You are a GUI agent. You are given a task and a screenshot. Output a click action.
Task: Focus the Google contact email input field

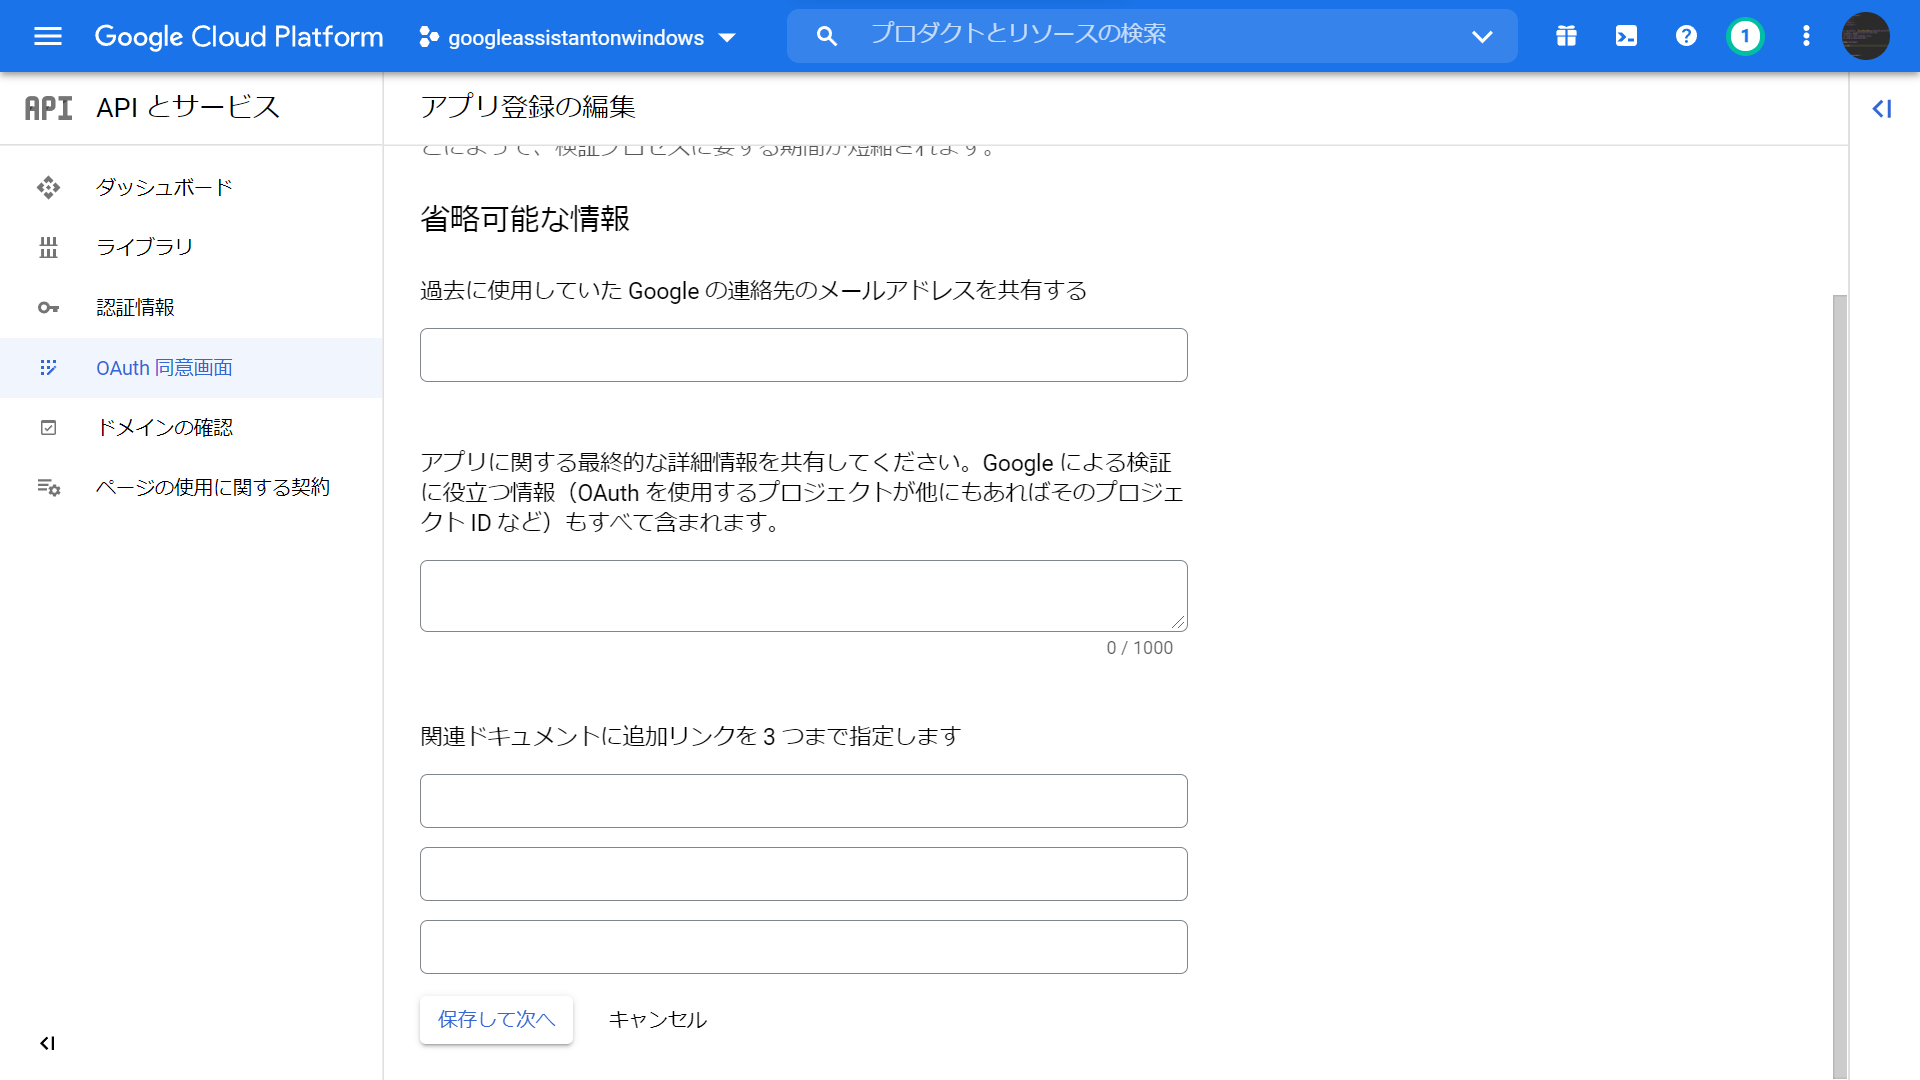click(803, 355)
